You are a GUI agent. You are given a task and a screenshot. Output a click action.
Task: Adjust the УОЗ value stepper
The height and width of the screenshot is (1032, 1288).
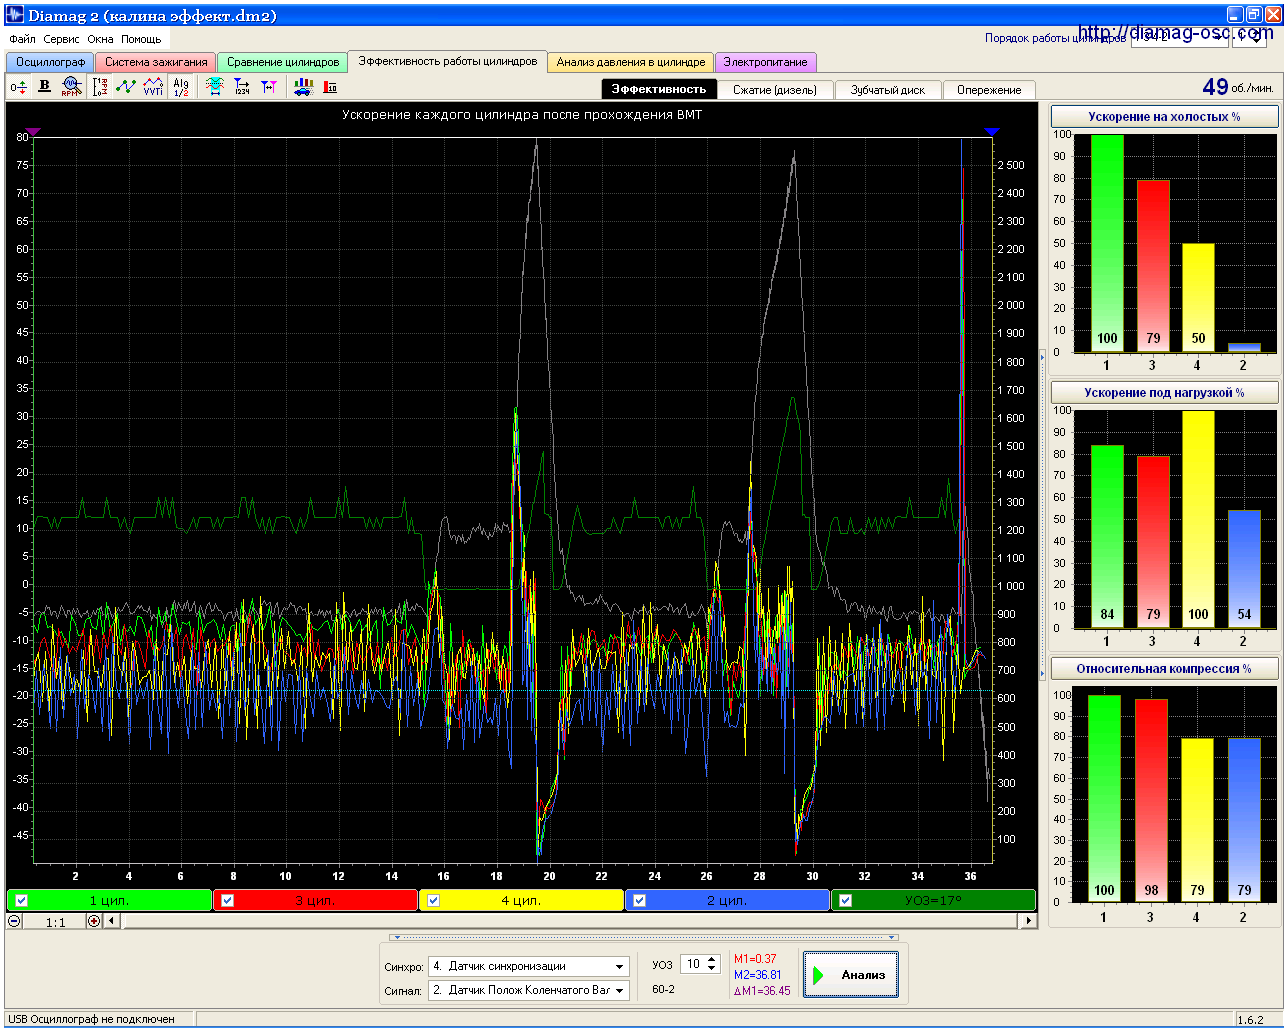(712, 964)
